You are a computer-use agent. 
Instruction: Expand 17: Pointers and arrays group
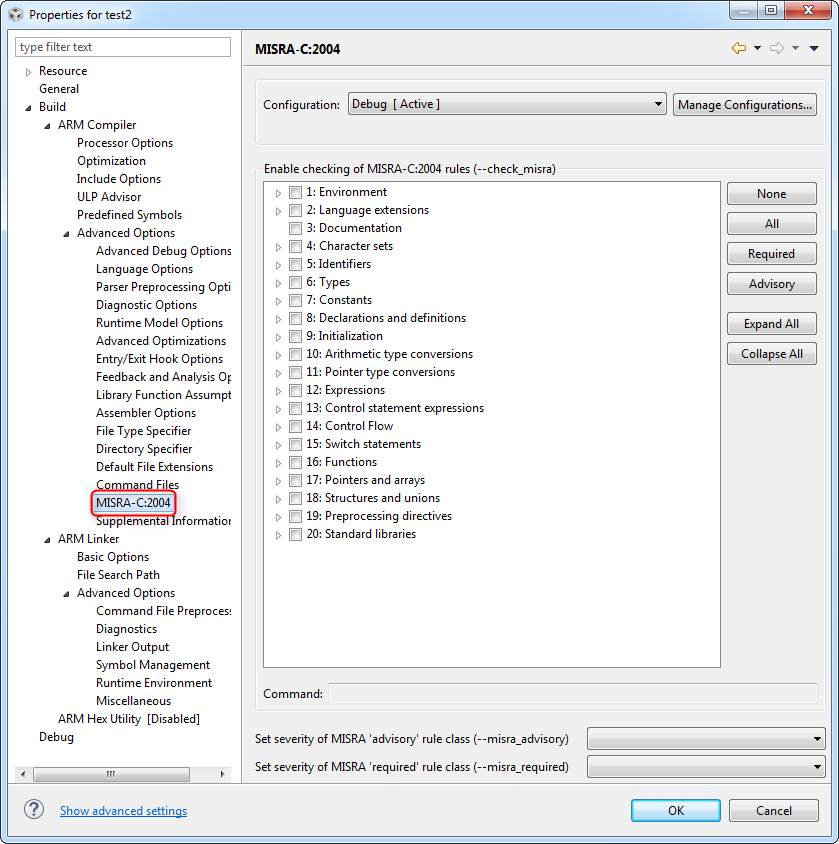(x=278, y=481)
